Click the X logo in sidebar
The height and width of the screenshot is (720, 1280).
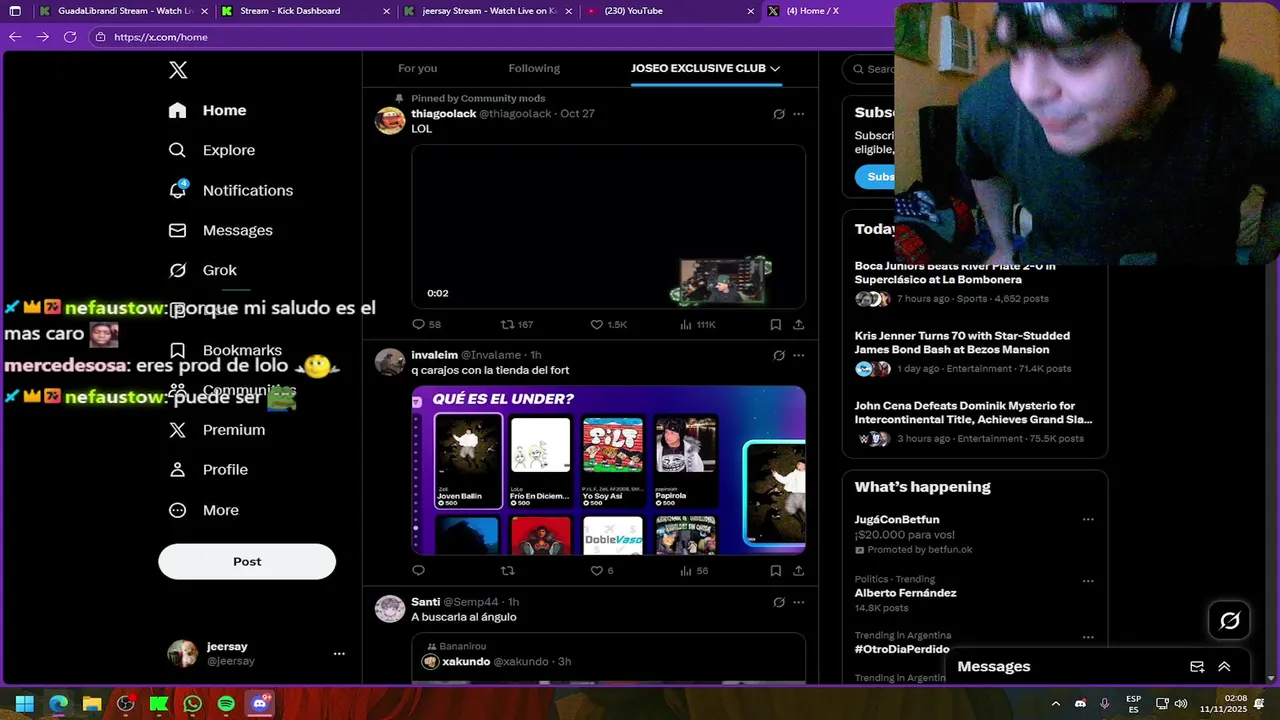[x=178, y=70]
